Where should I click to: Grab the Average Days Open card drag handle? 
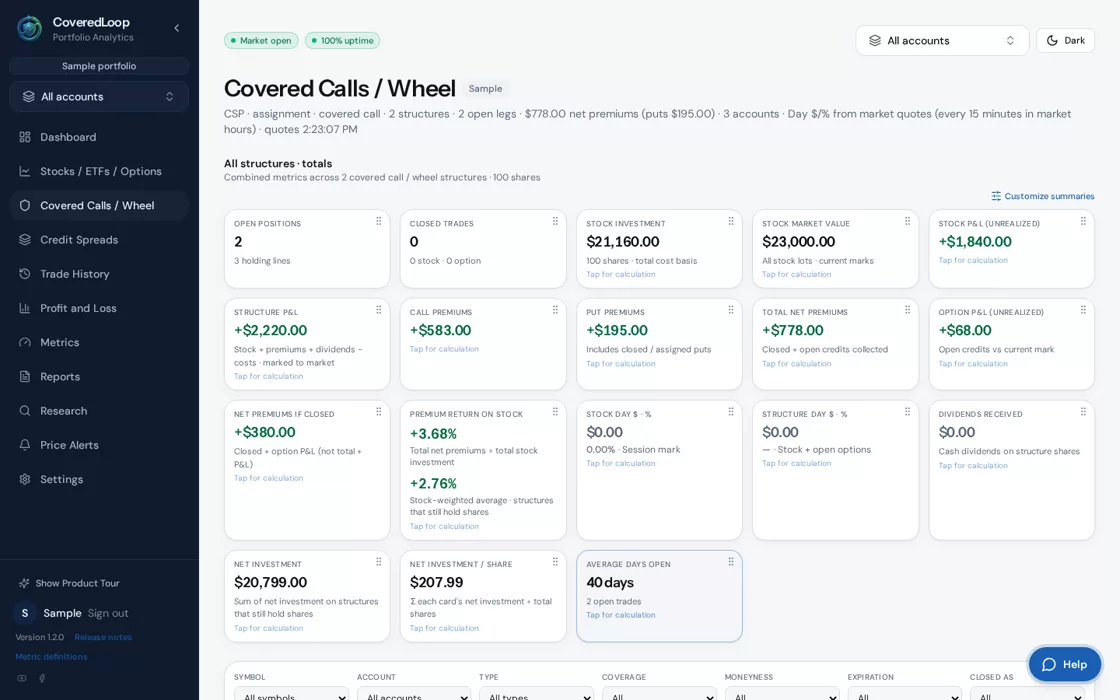coord(731,562)
